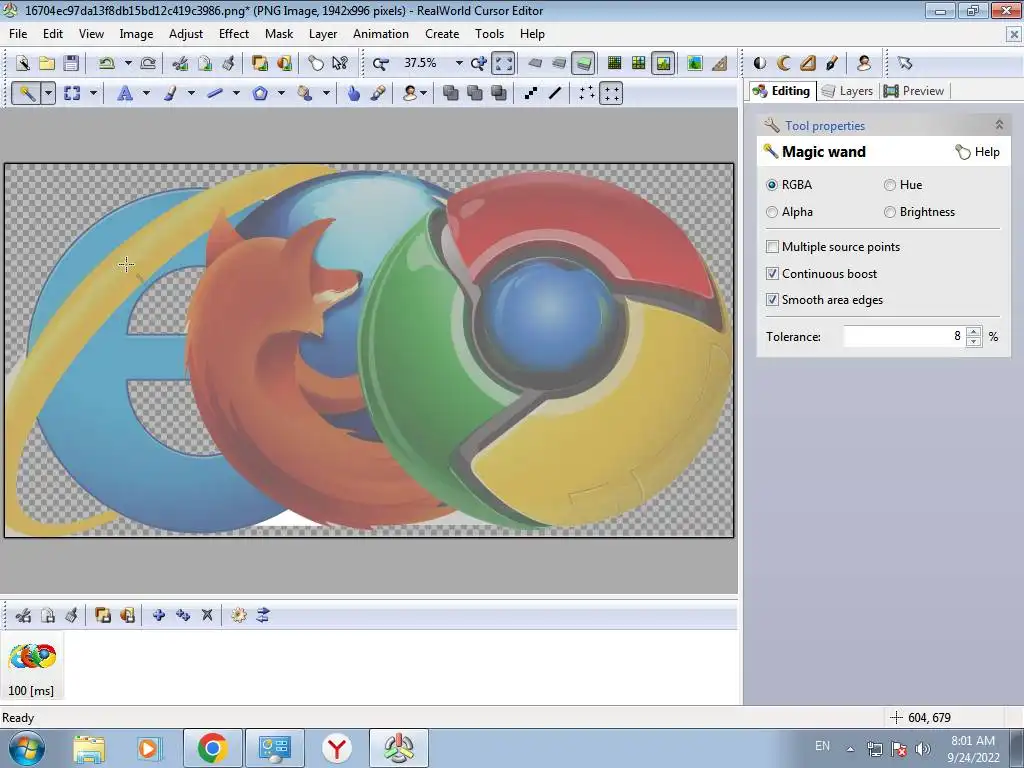This screenshot has height=768, width=1024.
Task: Expand the Line tool dropdown arrow
Action: click(236, 93)
